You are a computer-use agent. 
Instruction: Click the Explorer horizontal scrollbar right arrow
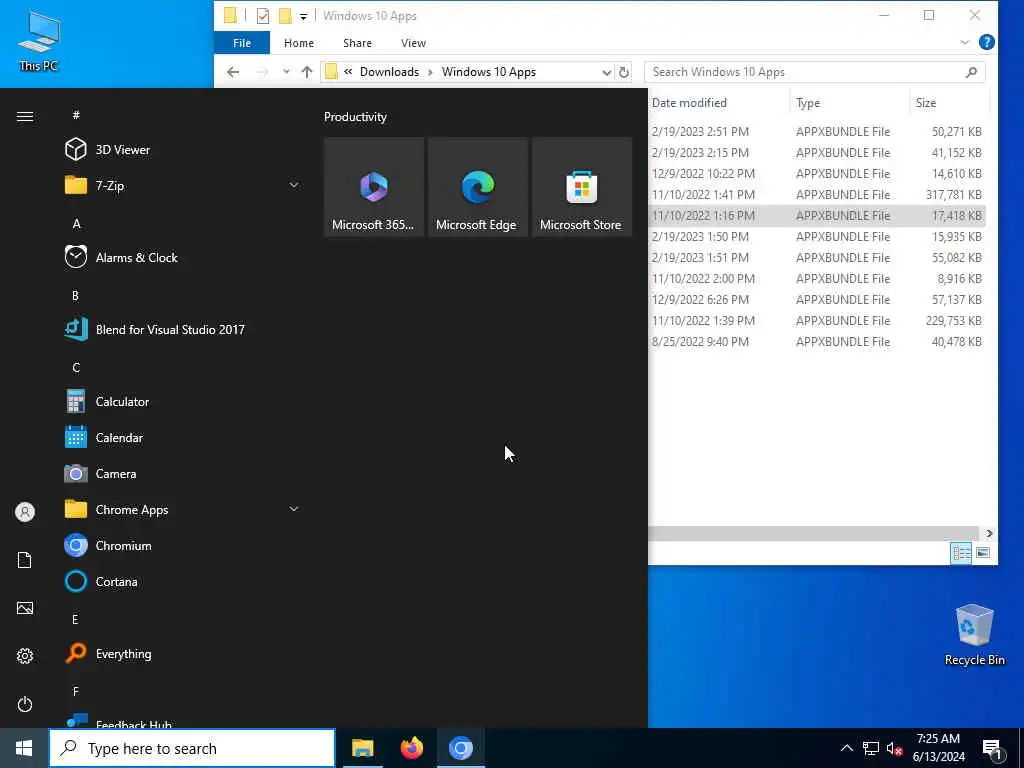(x=989, y=534)
